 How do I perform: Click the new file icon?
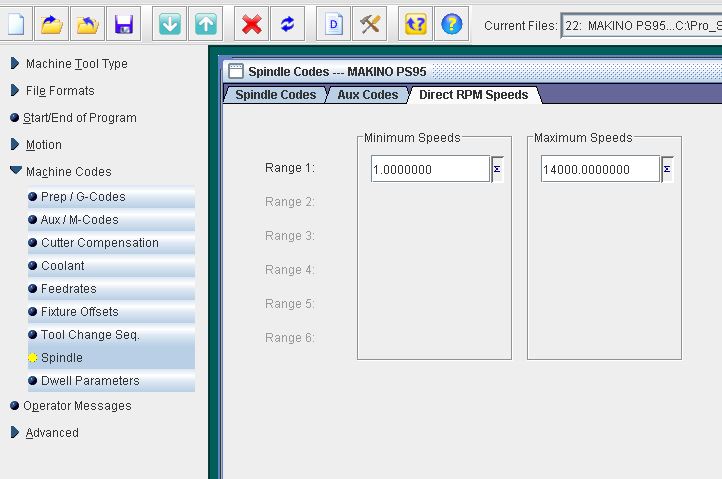[16, 24]
